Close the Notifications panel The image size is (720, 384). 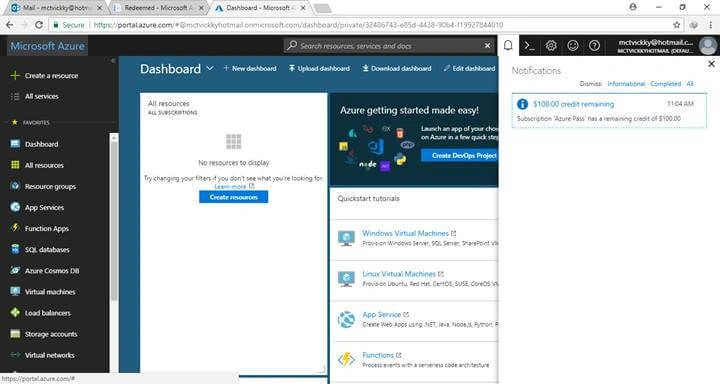[x=711, y=64]
